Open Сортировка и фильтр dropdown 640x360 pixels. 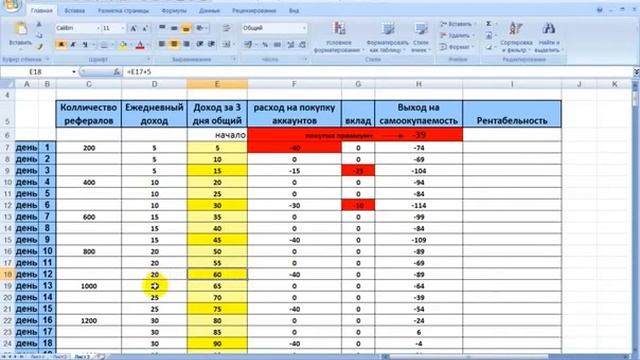point(516,38)
